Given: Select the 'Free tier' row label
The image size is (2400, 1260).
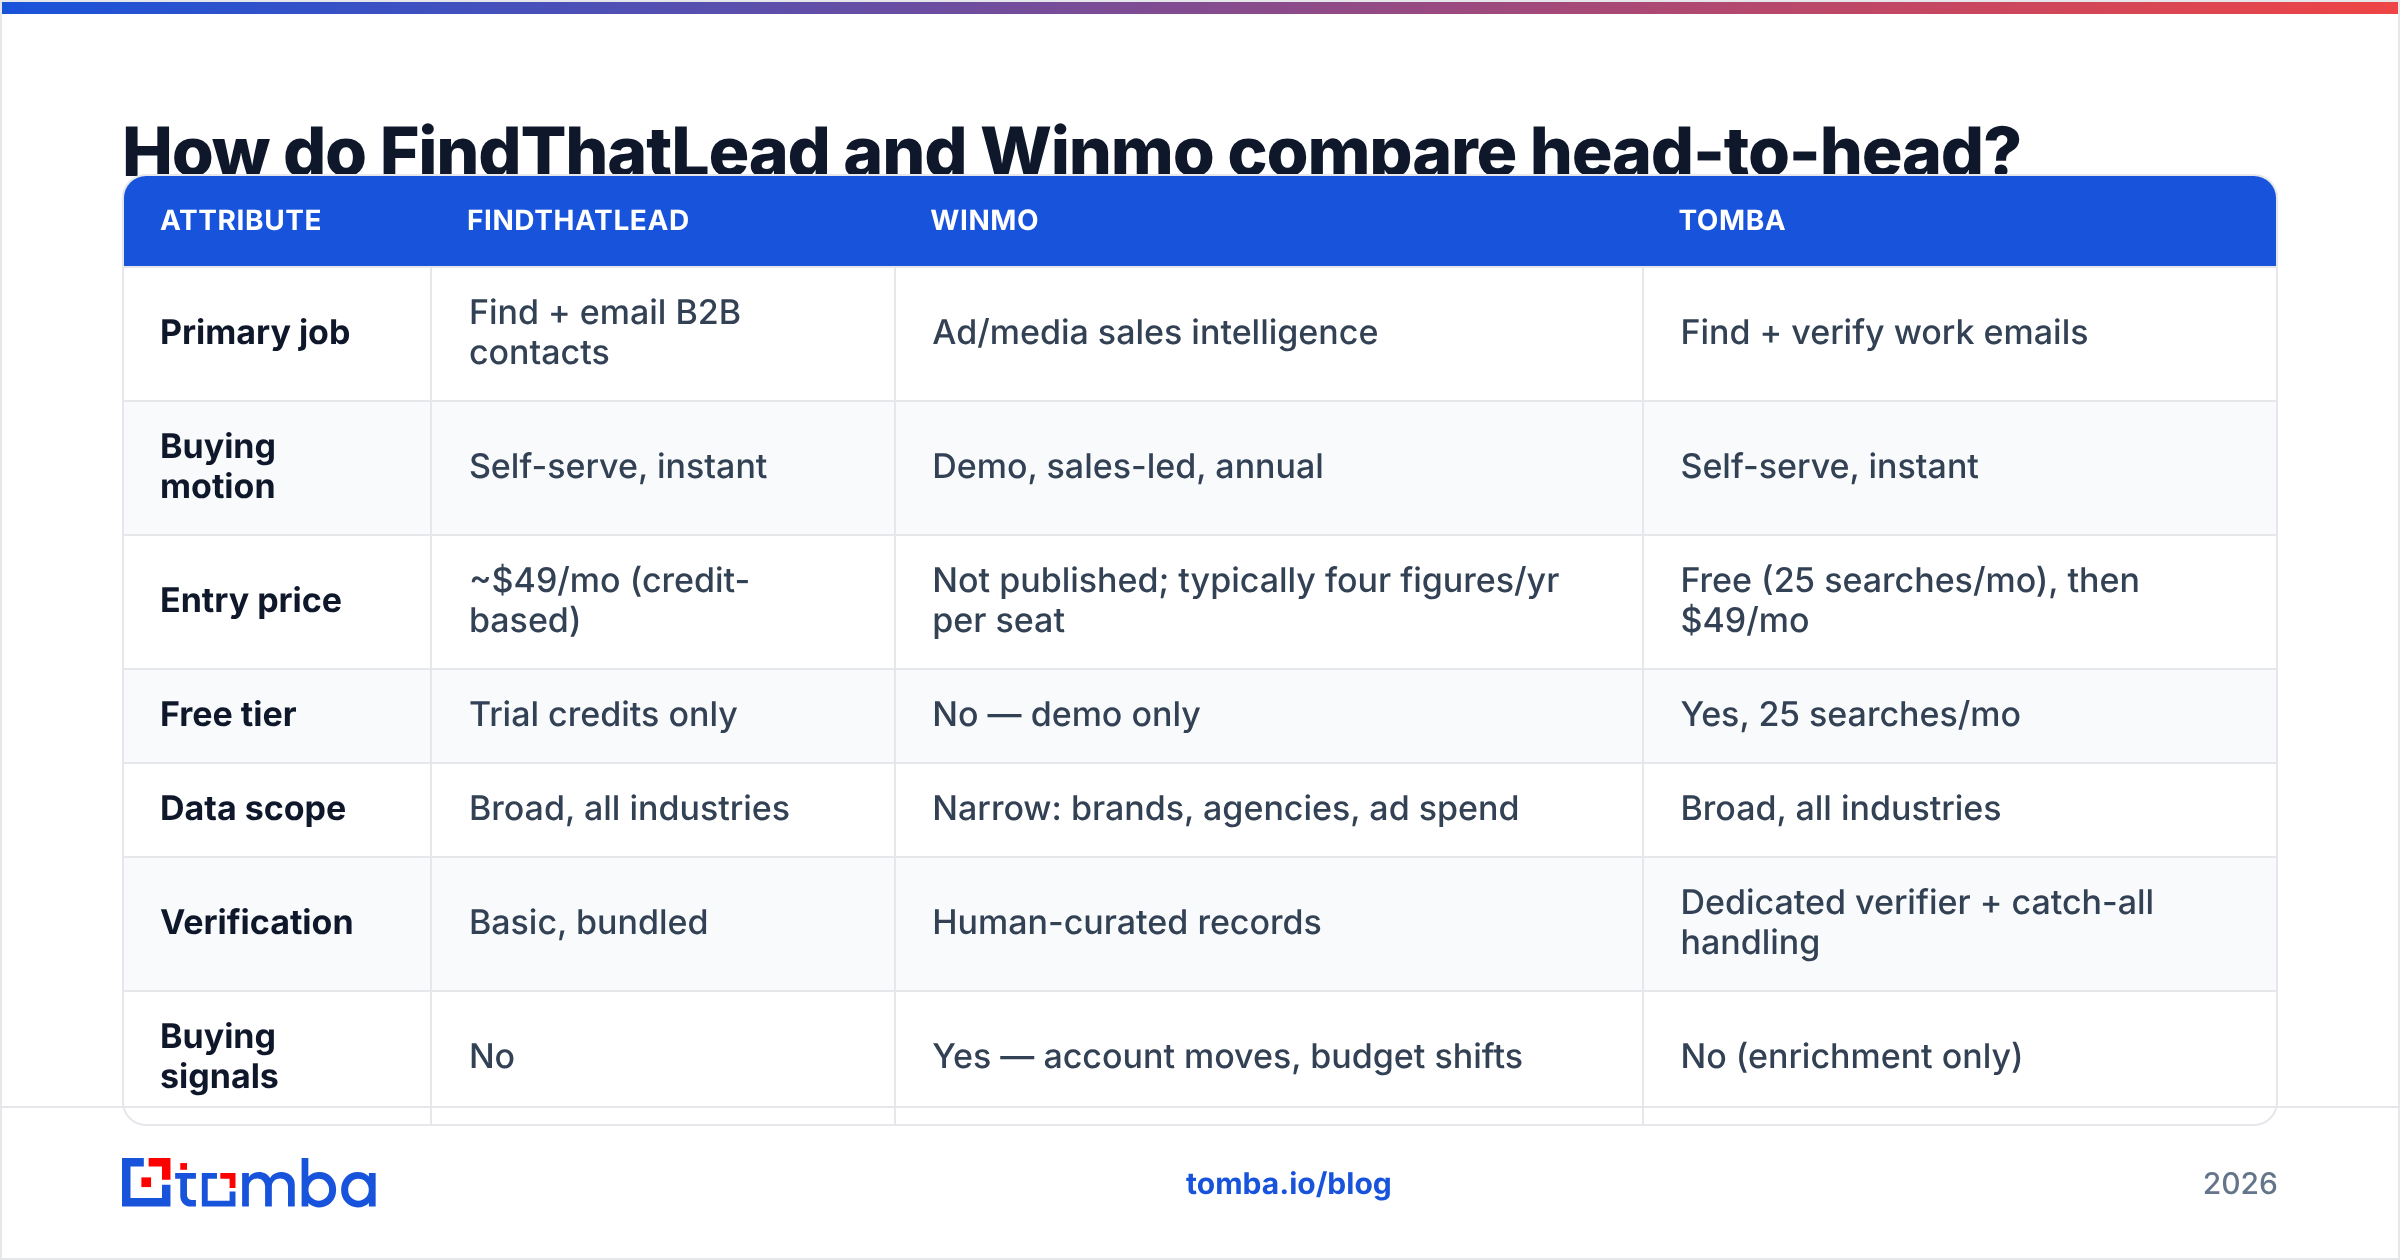Looking at the screenshot, I should [228, 714].
